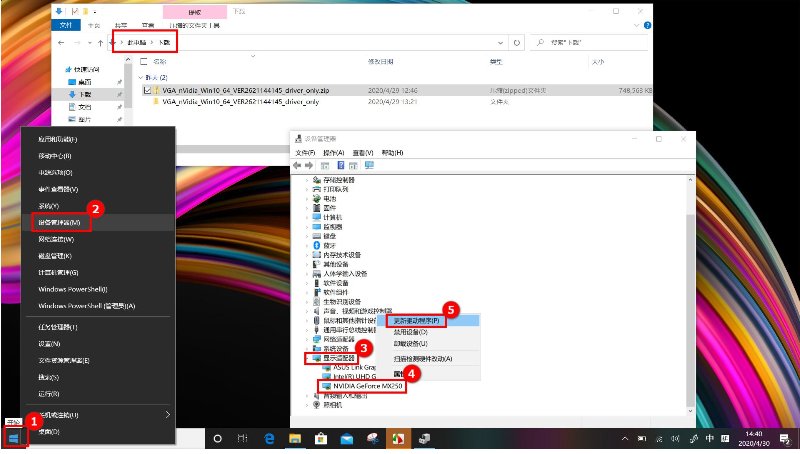Click Device Manager help toolbar icon
Viewport: 800px width, 454px height.
point(340,165)
